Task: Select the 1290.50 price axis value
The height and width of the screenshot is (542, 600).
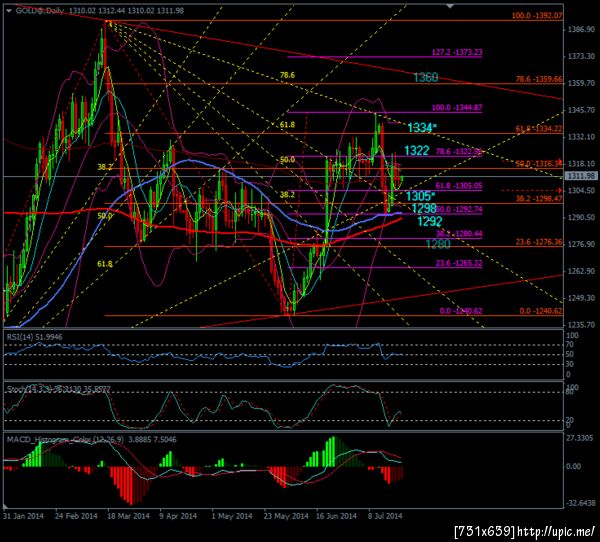Action: coord(581,217)
